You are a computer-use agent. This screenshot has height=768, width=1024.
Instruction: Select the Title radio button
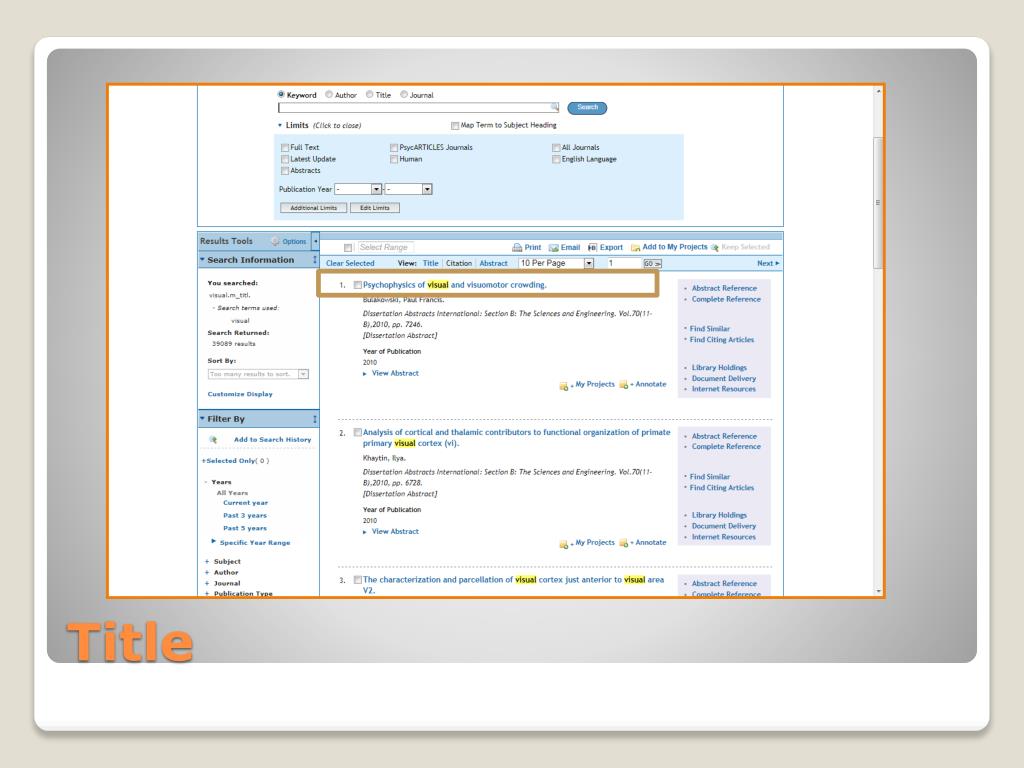[370, 94]
